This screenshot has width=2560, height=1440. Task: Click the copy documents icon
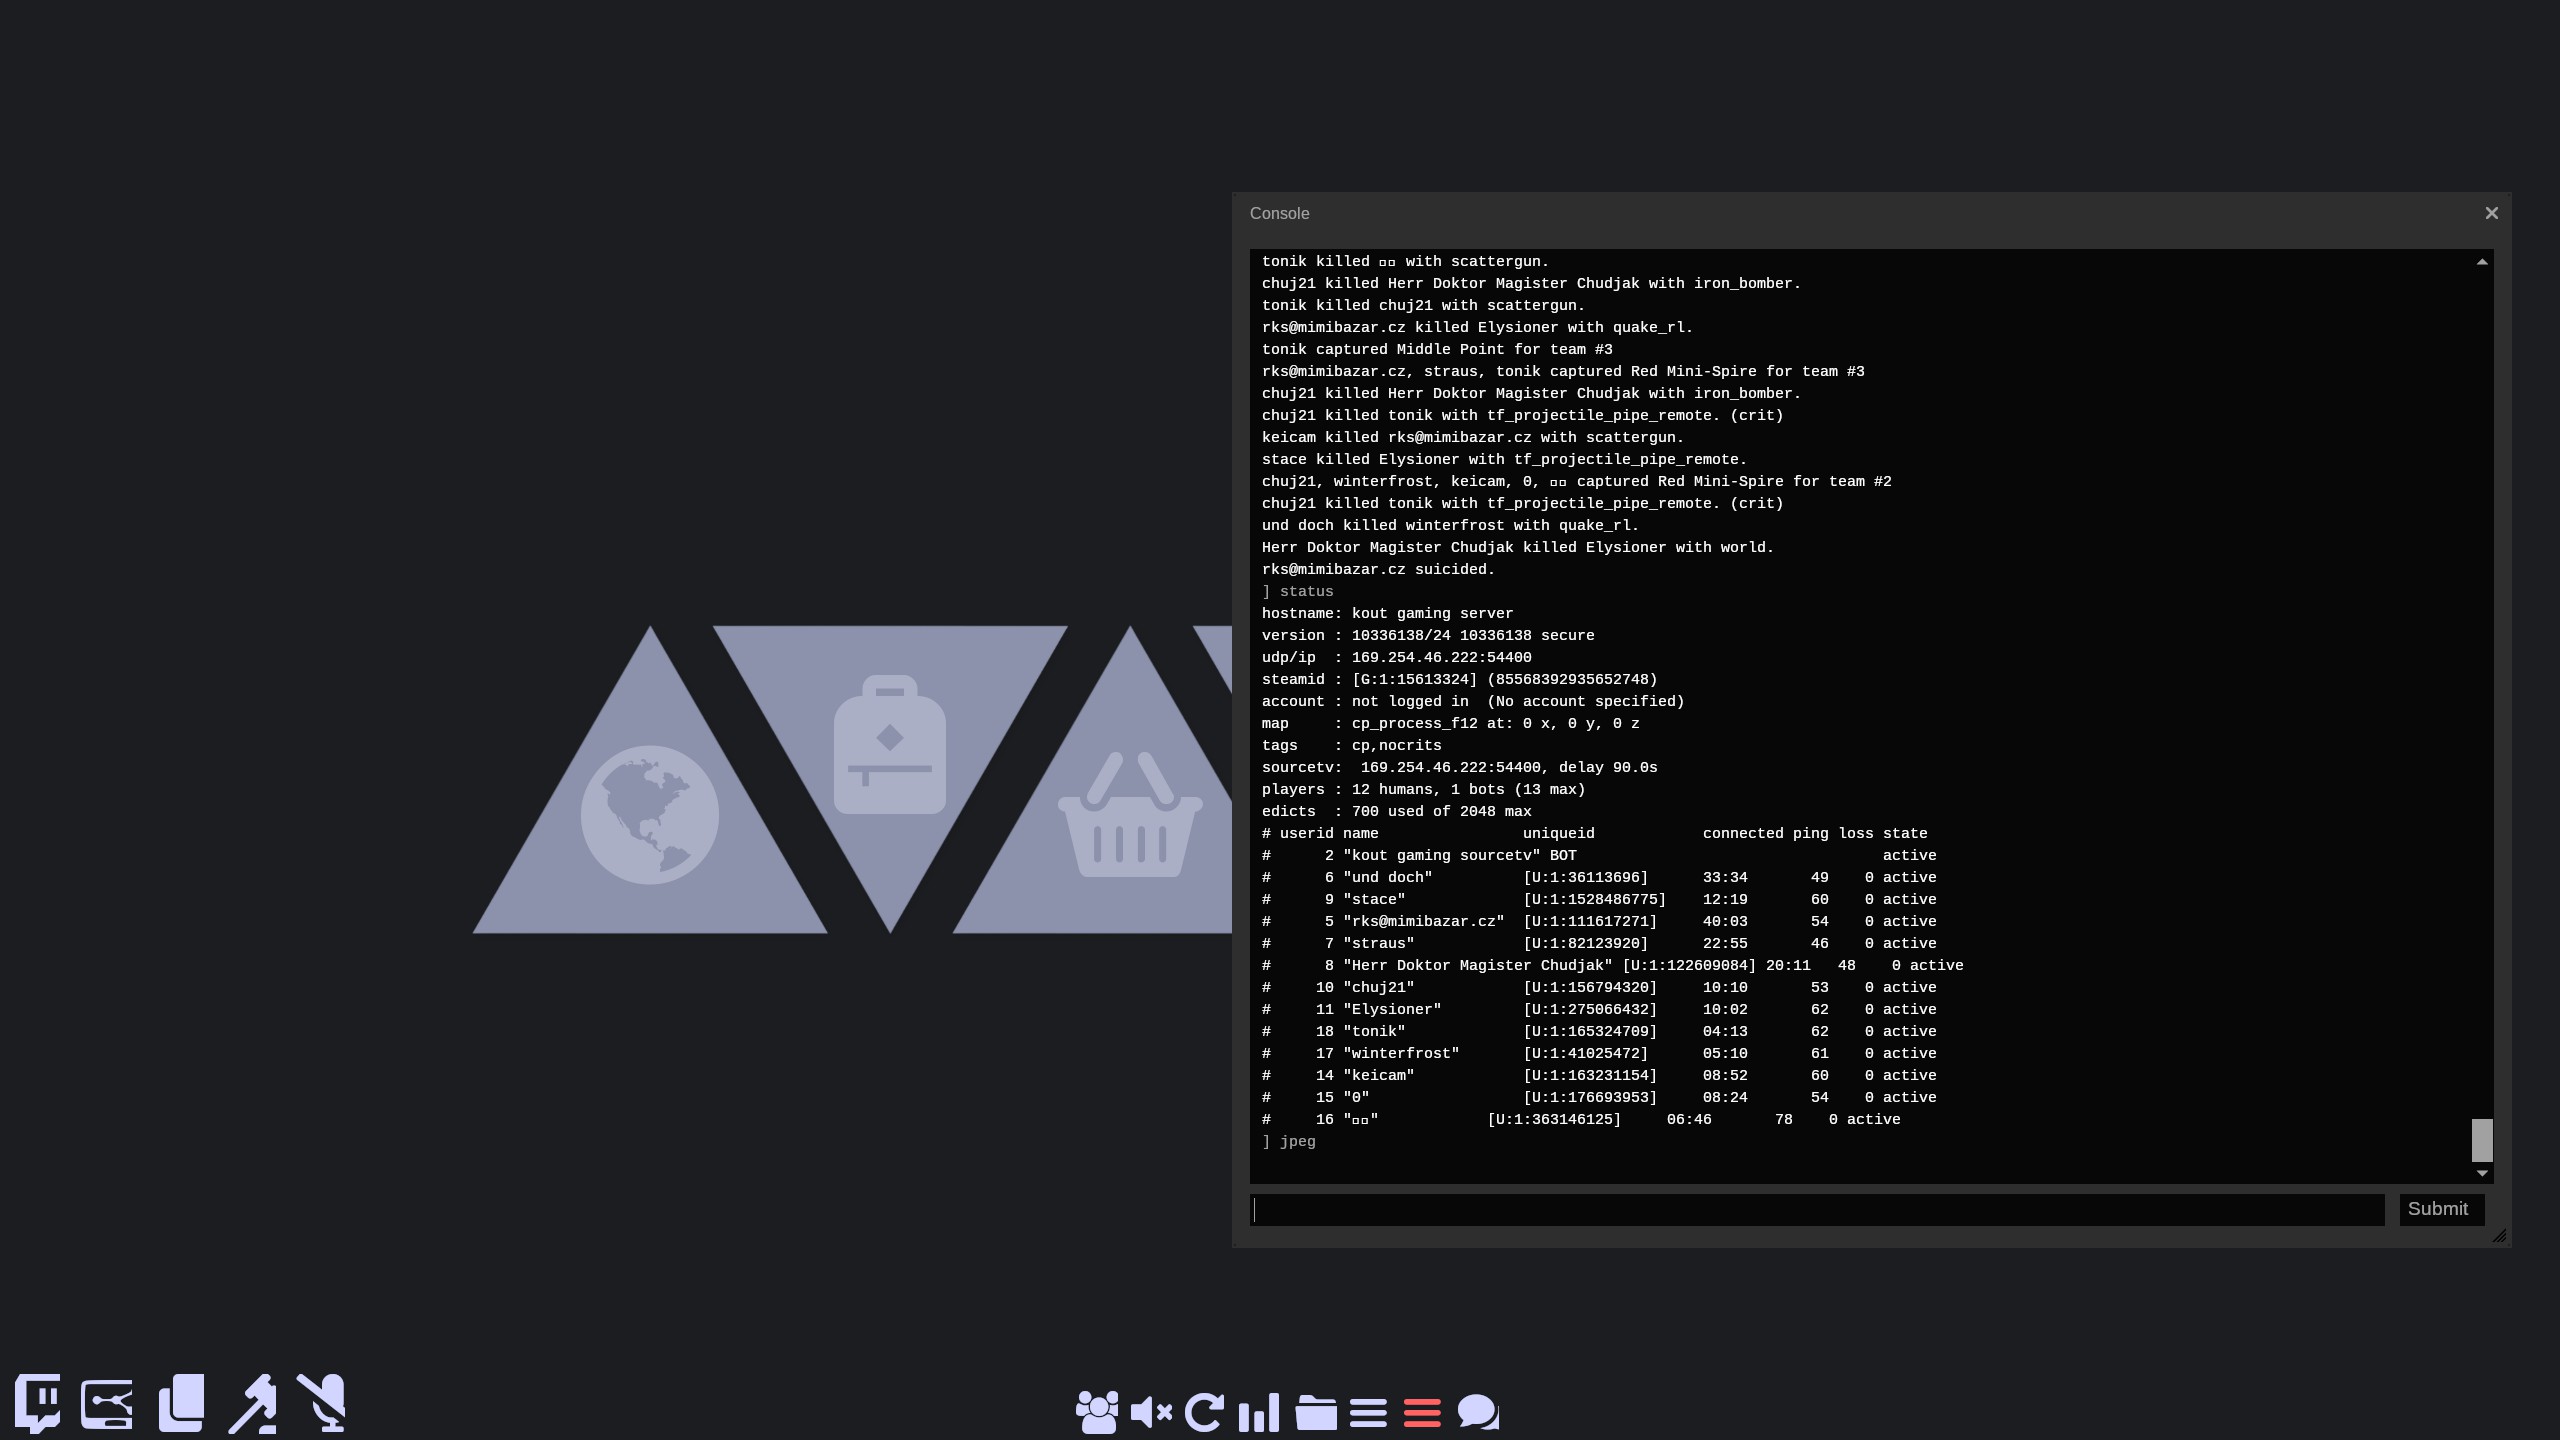(182, 1402)
